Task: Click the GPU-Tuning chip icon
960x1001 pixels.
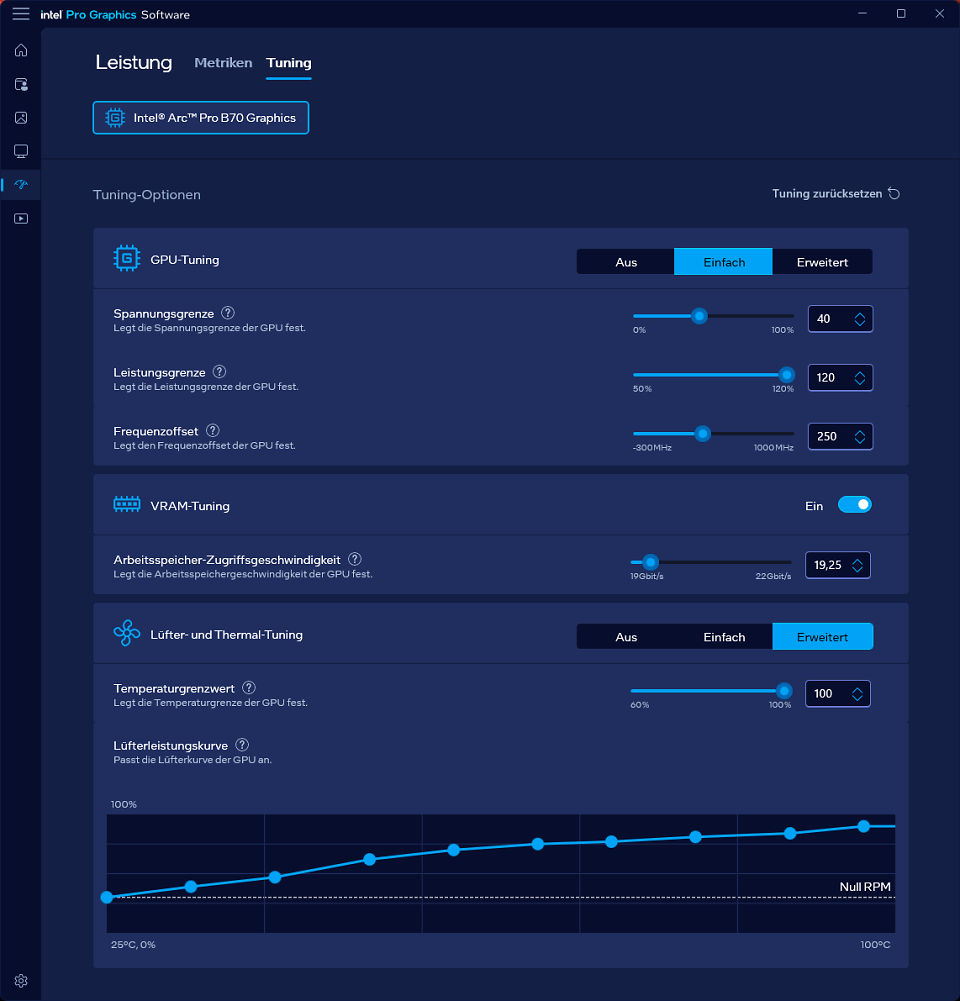Action: click(126, 259)
